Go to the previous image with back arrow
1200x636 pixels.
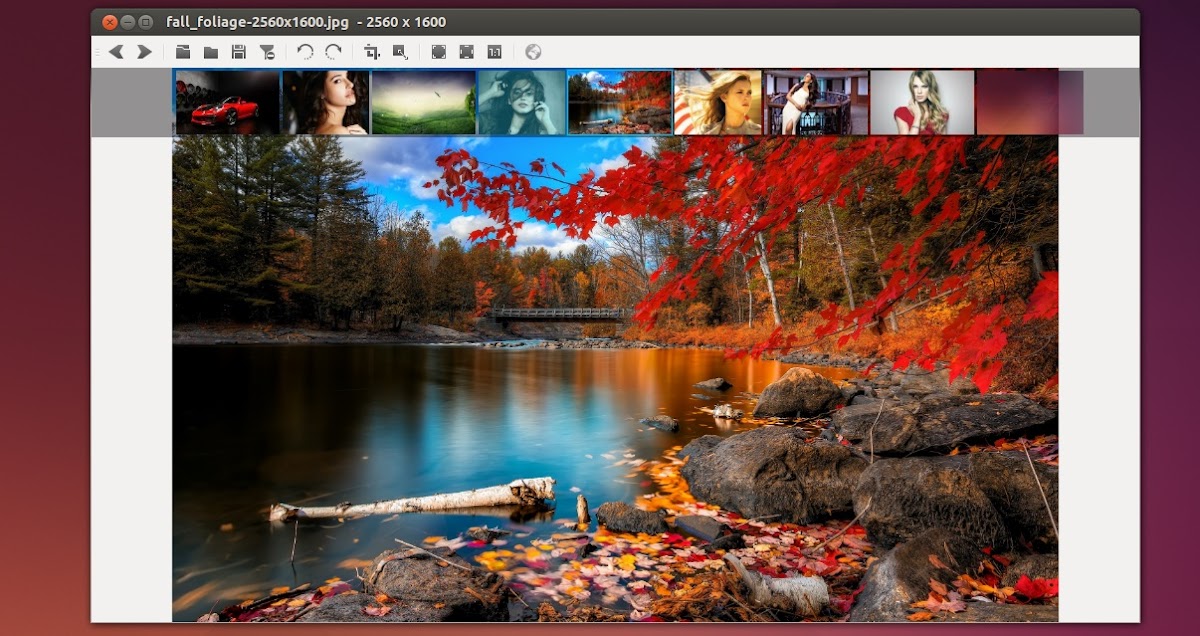pyautogui.click(x=116, y=52)
